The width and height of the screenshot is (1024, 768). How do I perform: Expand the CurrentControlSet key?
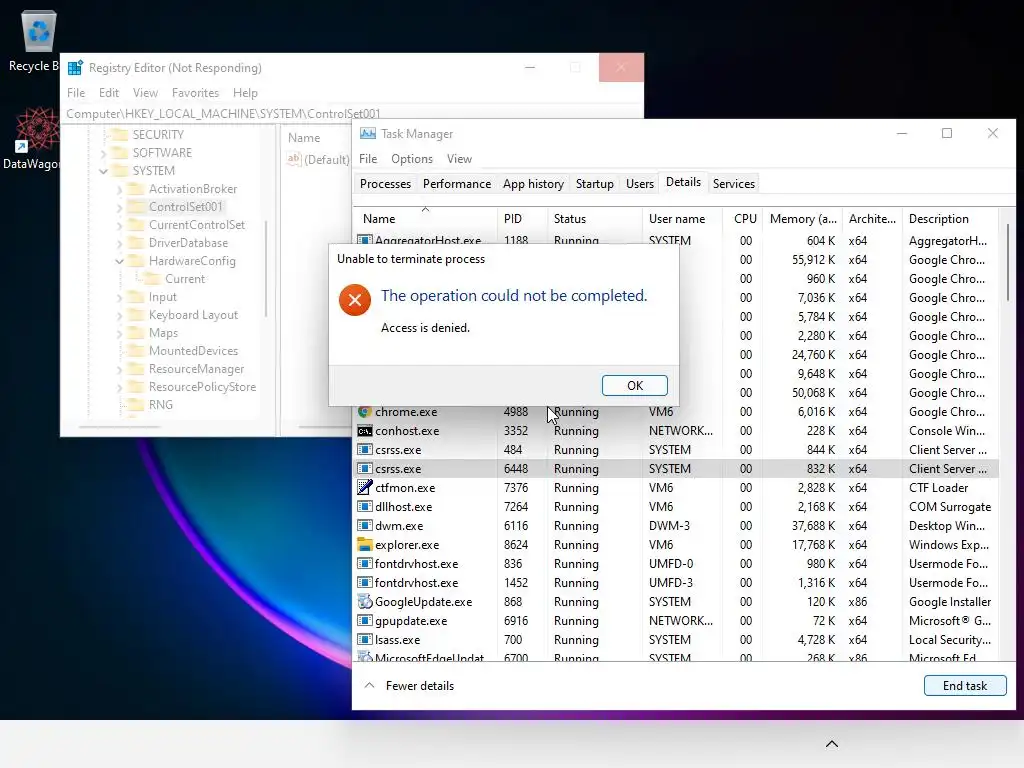[x=120, y=225]
